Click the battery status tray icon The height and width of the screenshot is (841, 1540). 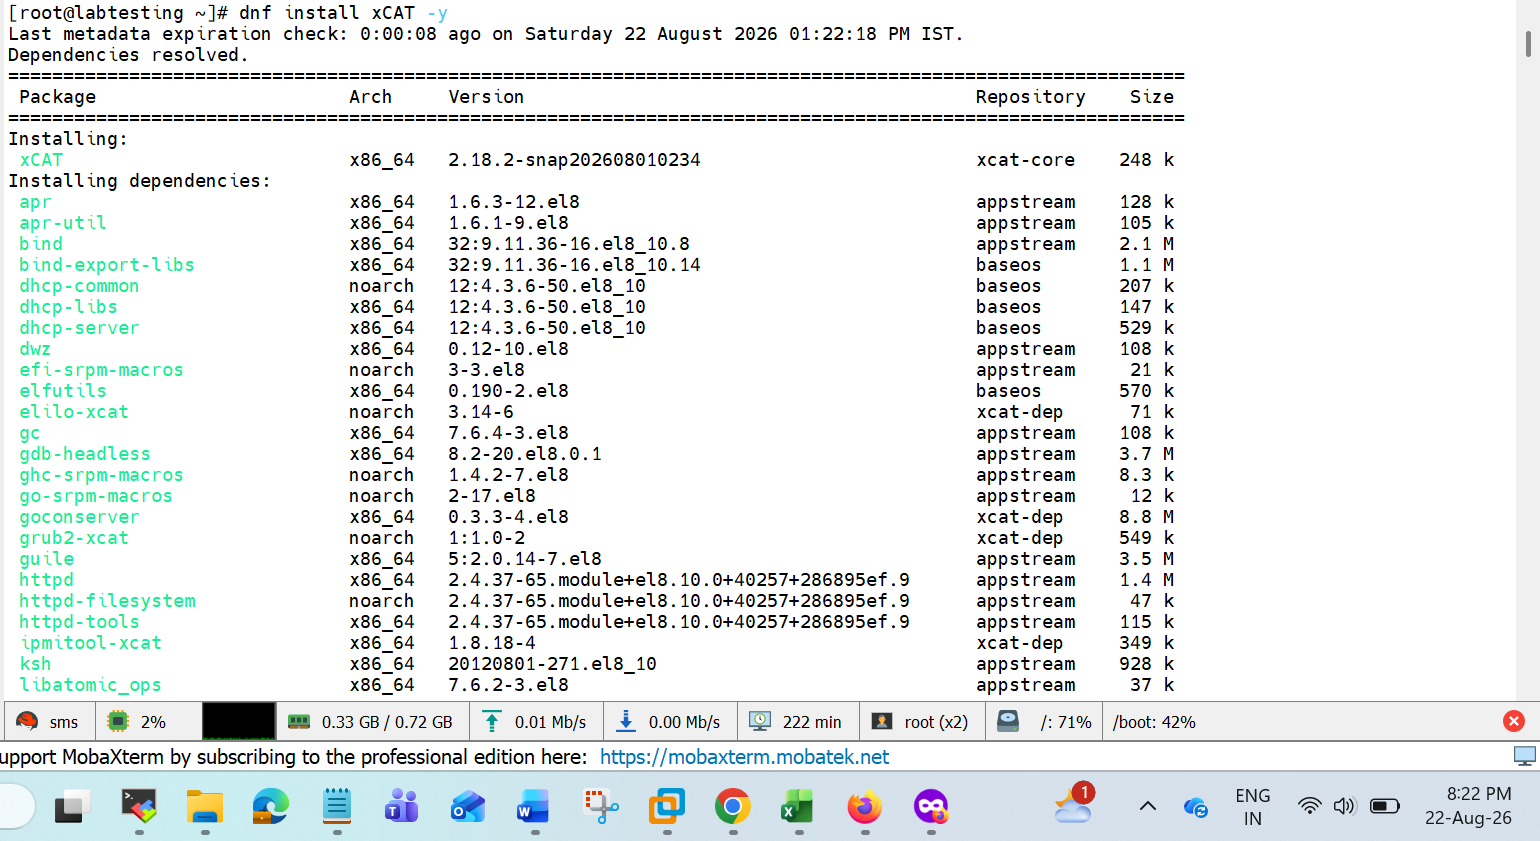1385,806
